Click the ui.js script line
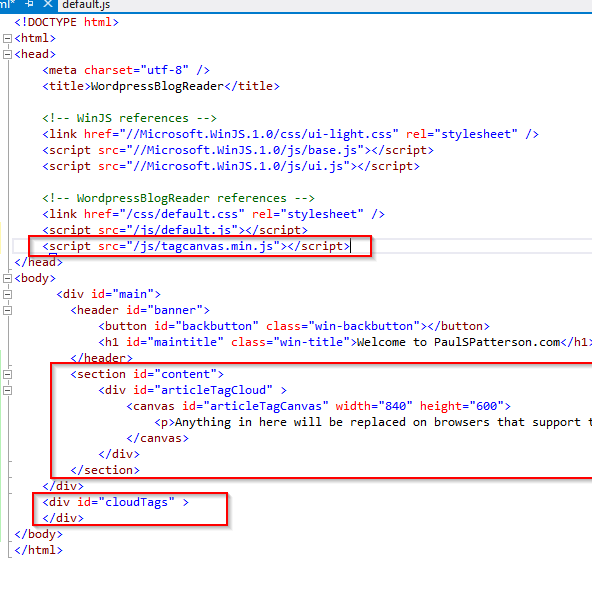Screen dimensions: 592x592 click(231, 166)
